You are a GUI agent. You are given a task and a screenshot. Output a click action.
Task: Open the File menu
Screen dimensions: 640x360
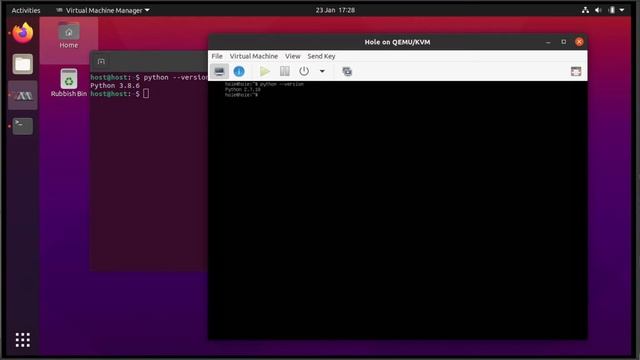coord(217,56)
